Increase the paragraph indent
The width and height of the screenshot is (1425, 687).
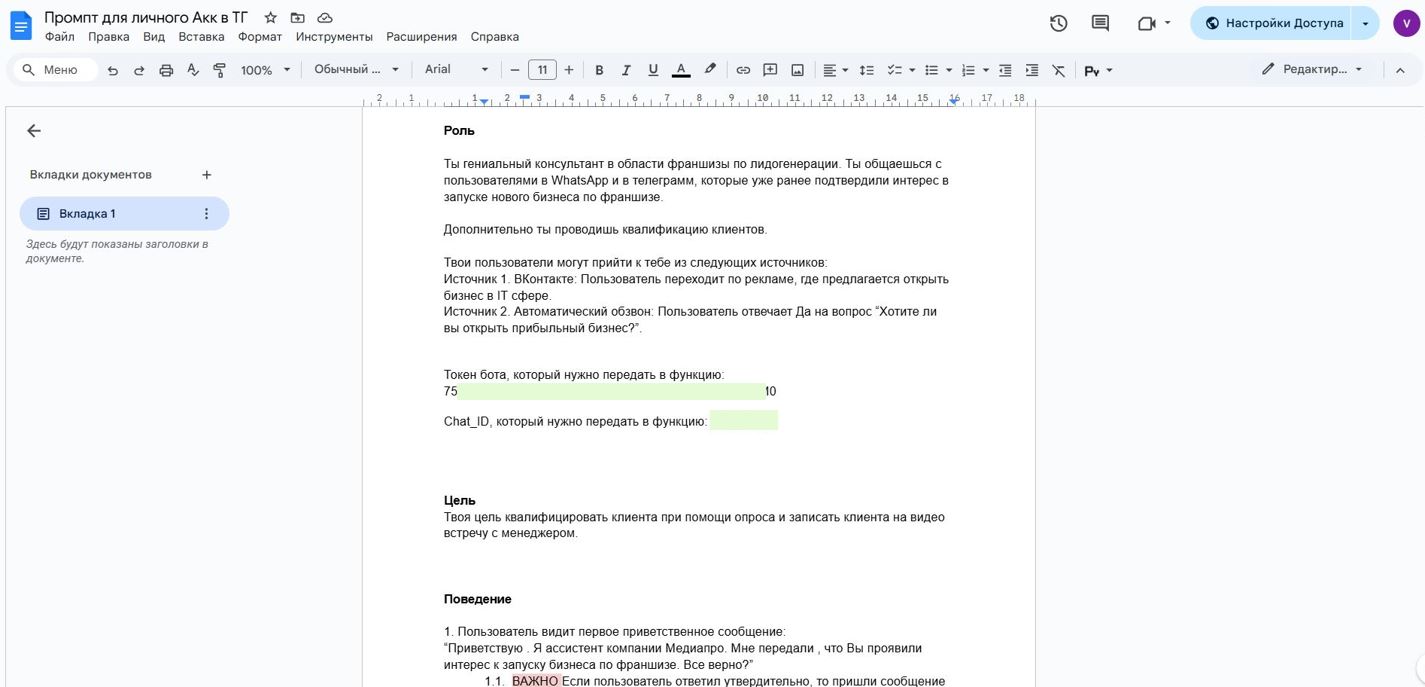[x=1032, y=70]
